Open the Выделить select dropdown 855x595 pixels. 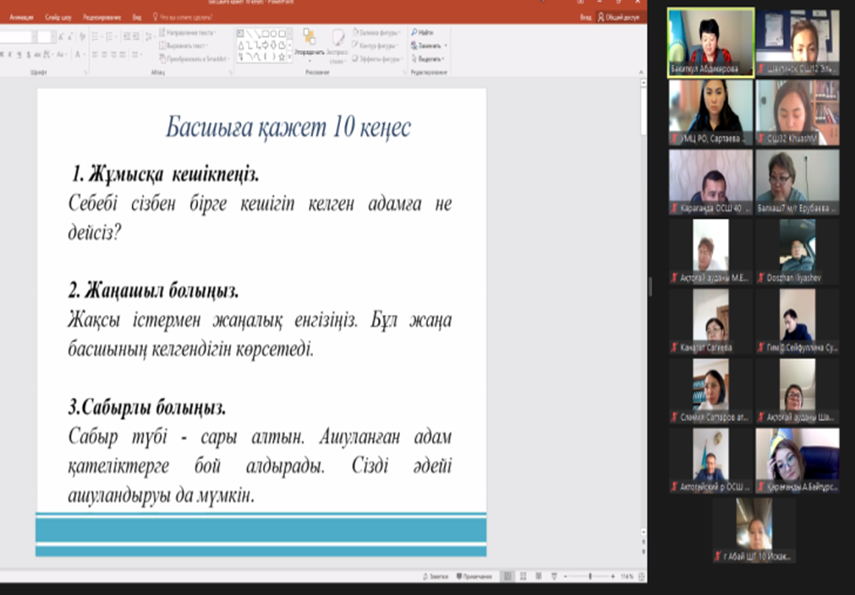tap(430, 58)
